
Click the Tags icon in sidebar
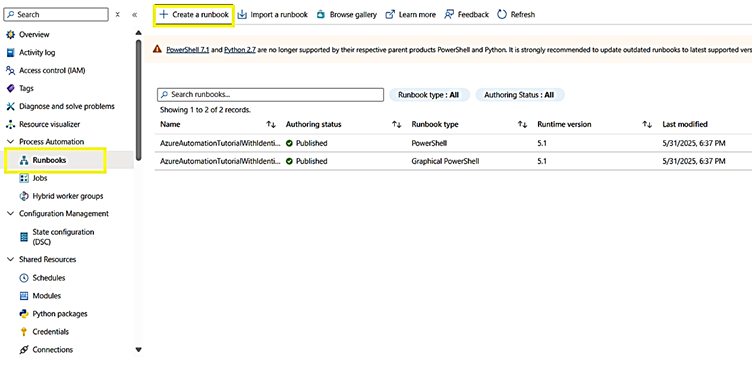pyautogui.click(x=11, y=88)
